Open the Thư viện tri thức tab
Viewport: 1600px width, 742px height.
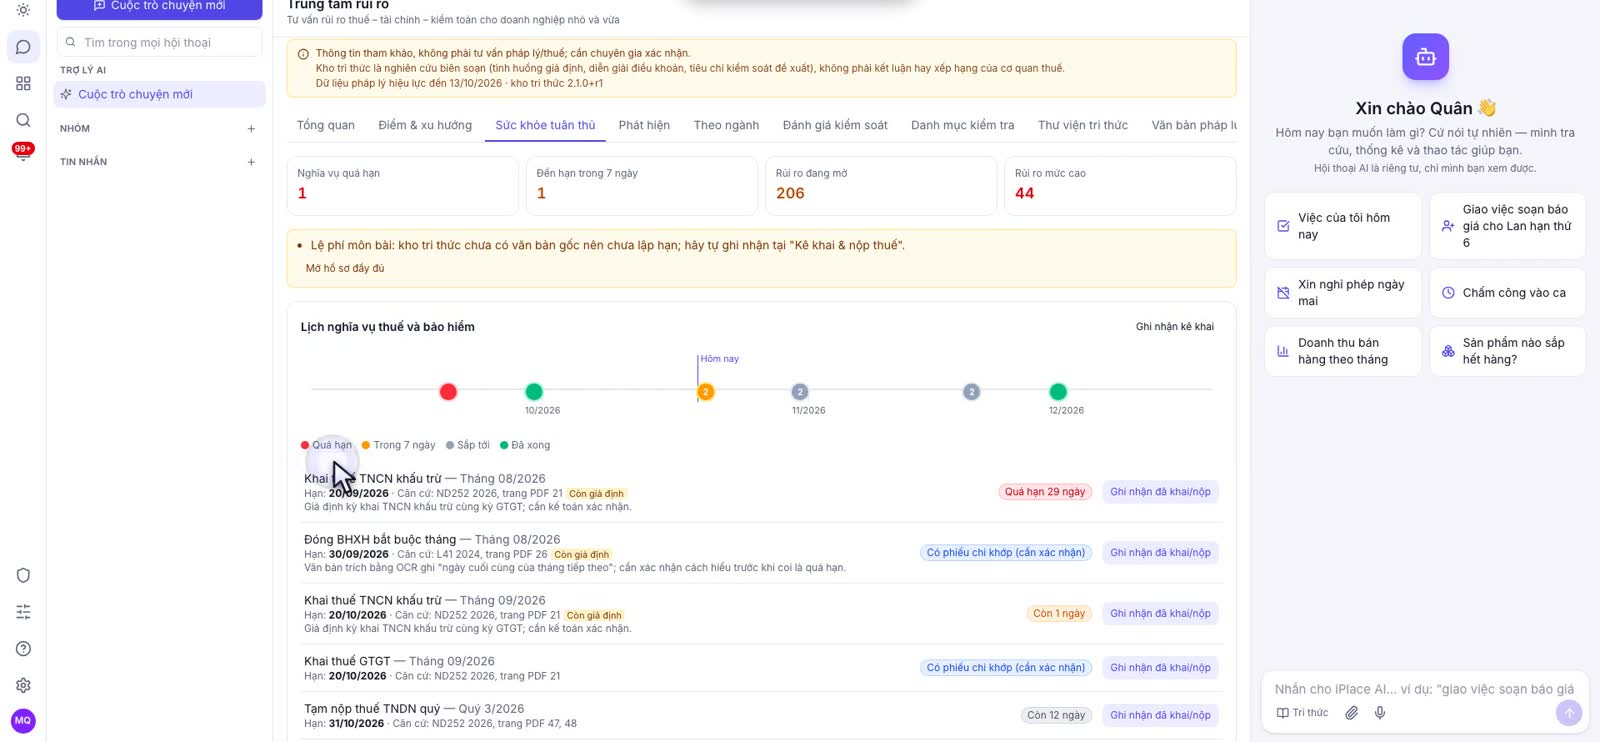point(1083,125)
